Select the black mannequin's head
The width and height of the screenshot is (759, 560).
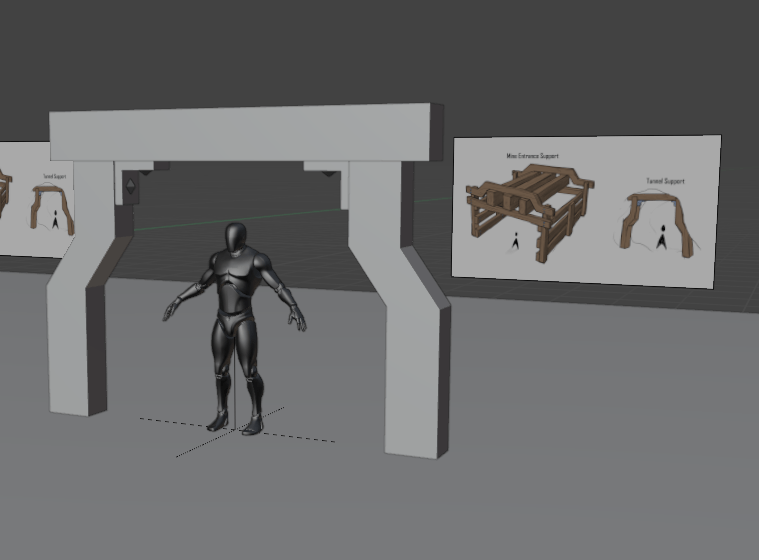(236, 239)
